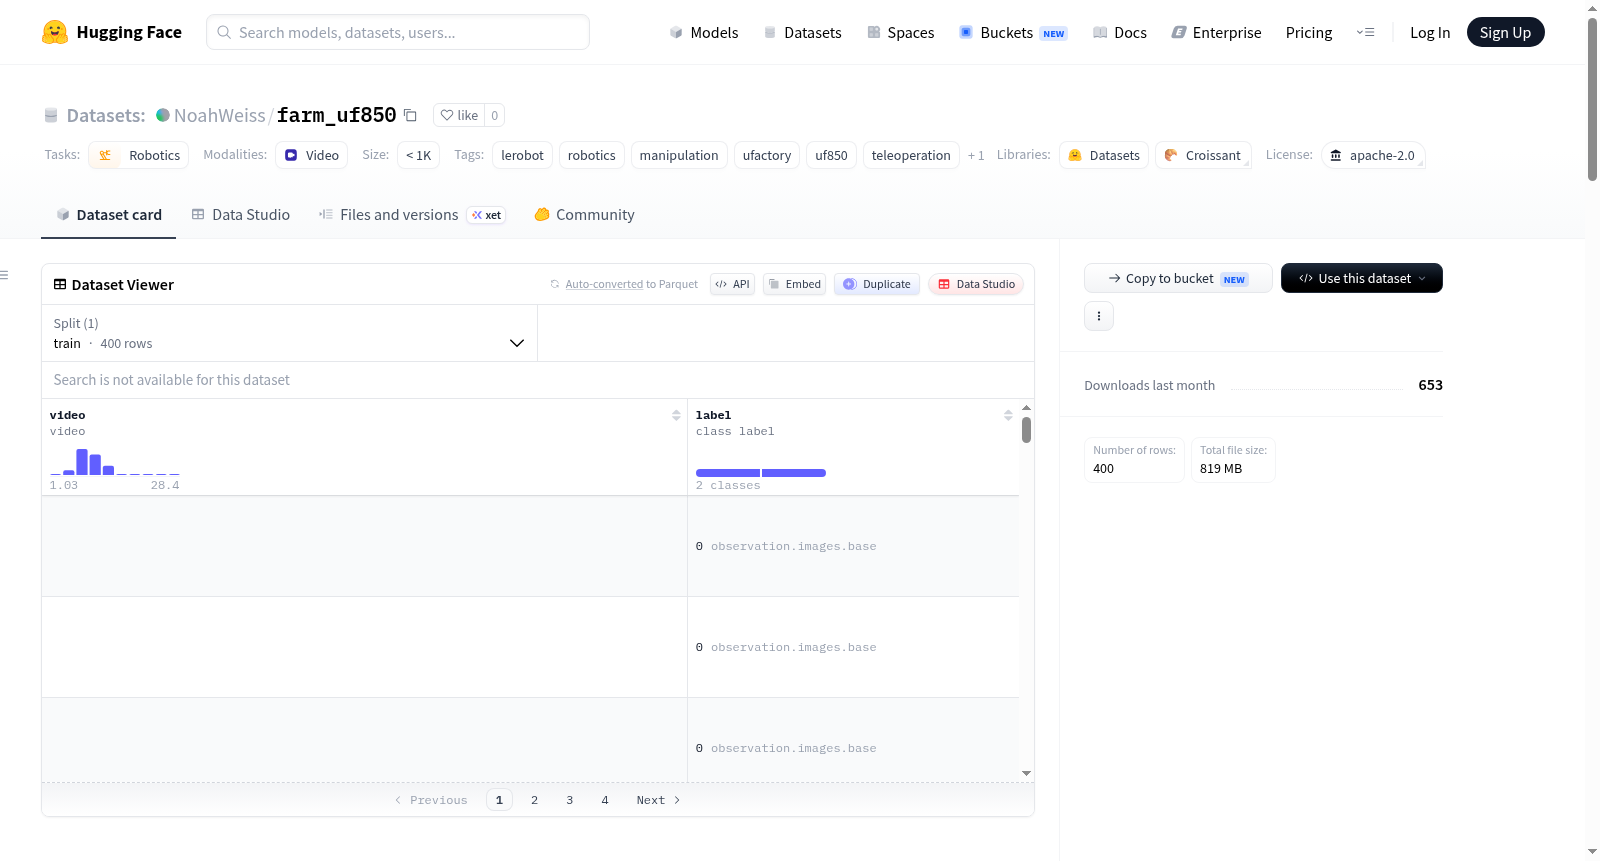Open the Hugging Face home logo
The height and width of the screenshot is (861, 1600).
point(111,32)
